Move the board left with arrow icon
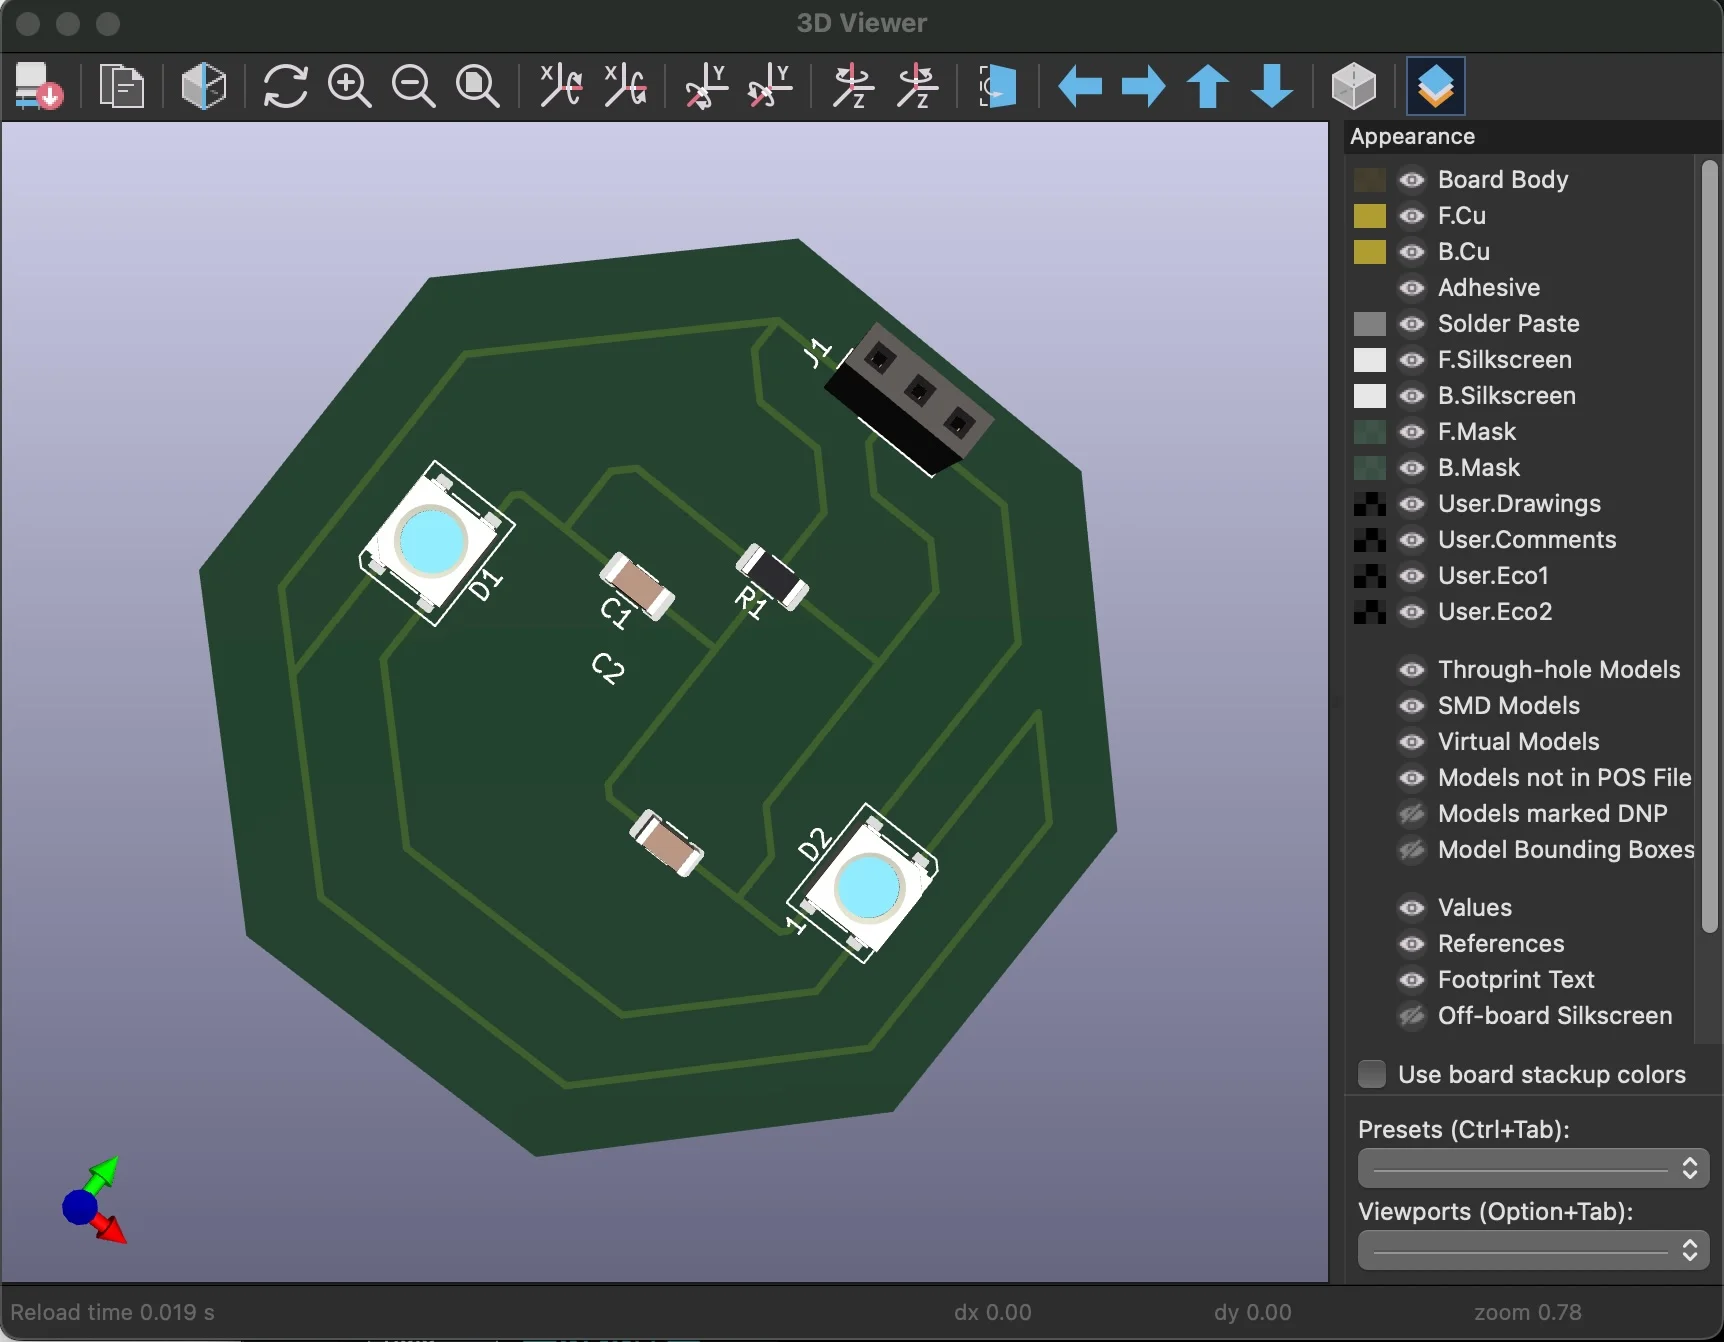1724x1342 pixels. (1080, 86)
